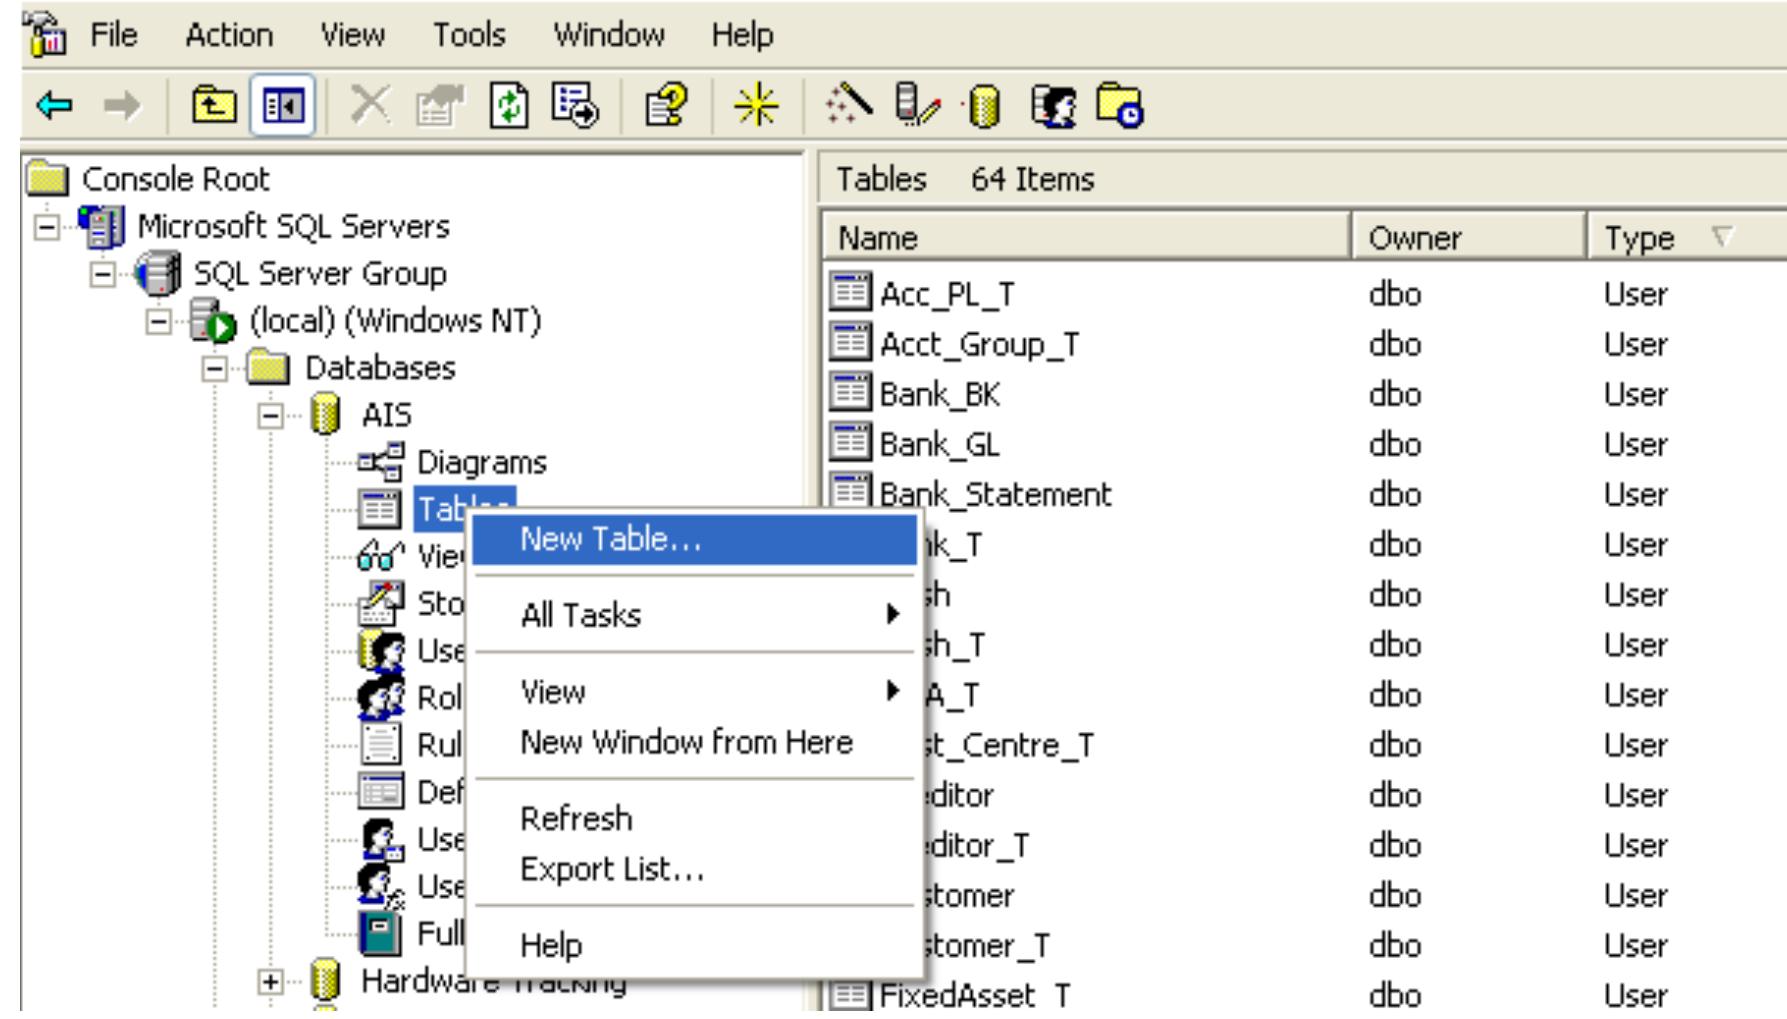Image resolution: width=1787 pixels, height=1019 pixels.
Task: Sort the table list by Type column
Action: (1687, 237)
